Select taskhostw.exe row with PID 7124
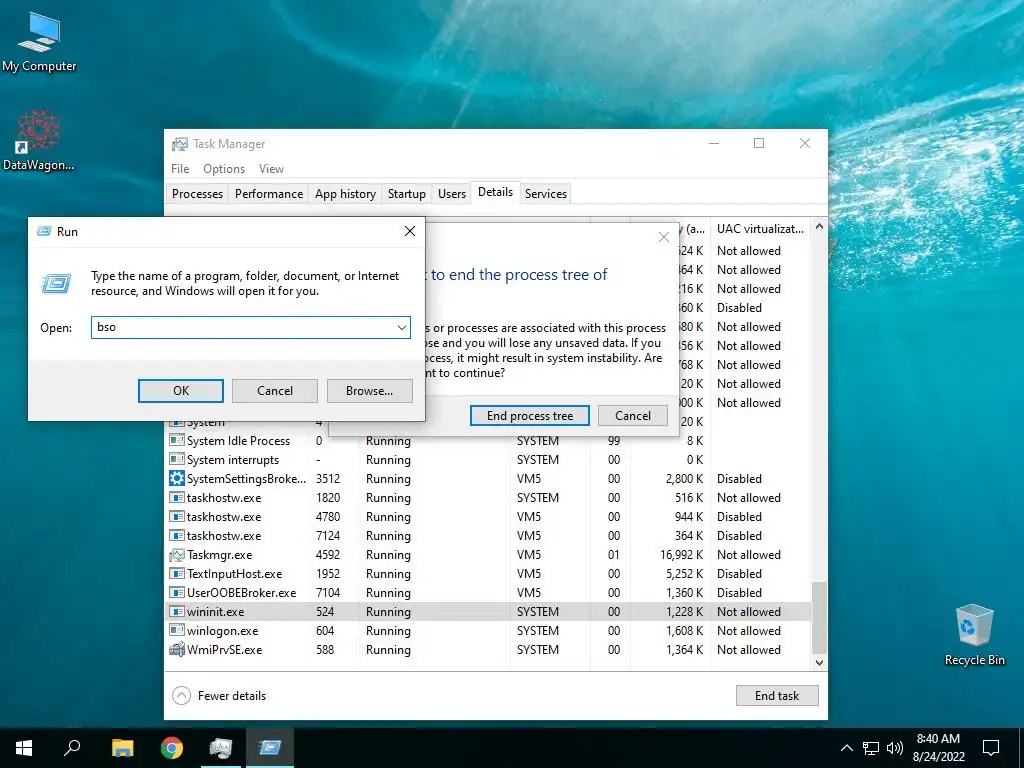The width and height of the screenshot is (1024, 768). point(489,536)
